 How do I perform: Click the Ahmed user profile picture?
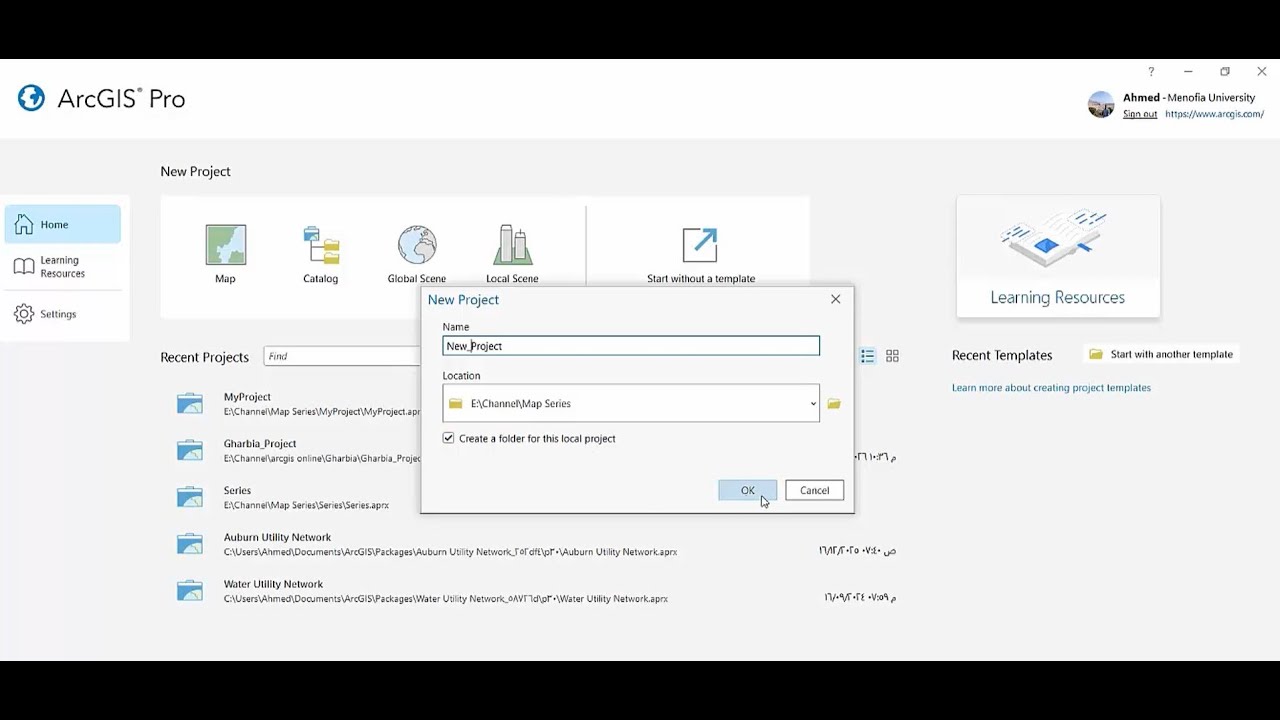click(1101, 105)
